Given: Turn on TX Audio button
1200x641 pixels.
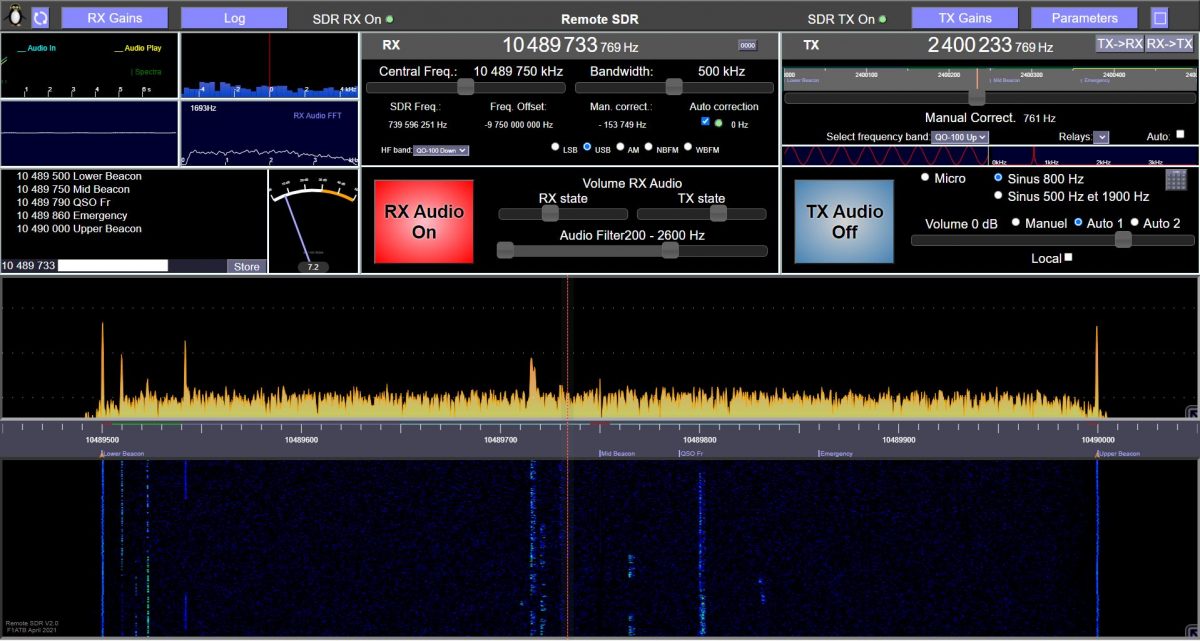Looking at the screenshot, I should click(x=844, y=222).
